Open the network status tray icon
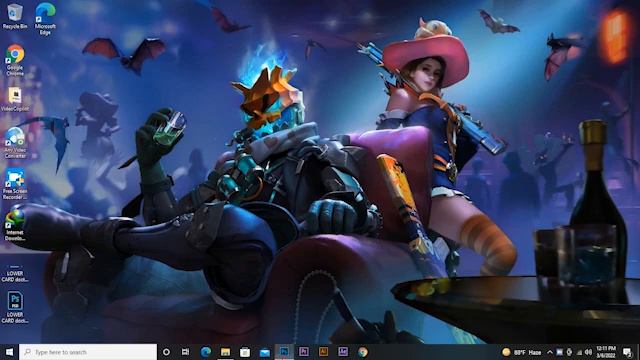 point(579,352)
